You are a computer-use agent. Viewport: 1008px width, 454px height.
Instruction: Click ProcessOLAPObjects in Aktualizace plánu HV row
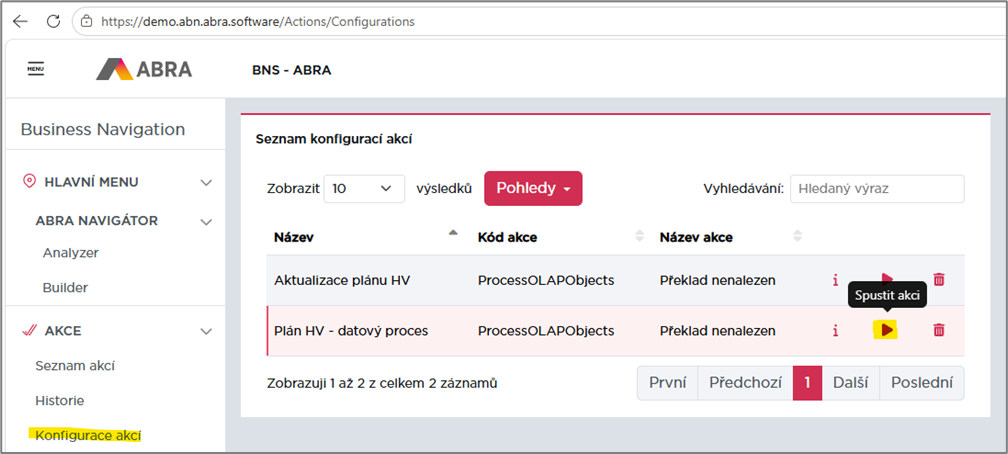click(x=546, y=280)
